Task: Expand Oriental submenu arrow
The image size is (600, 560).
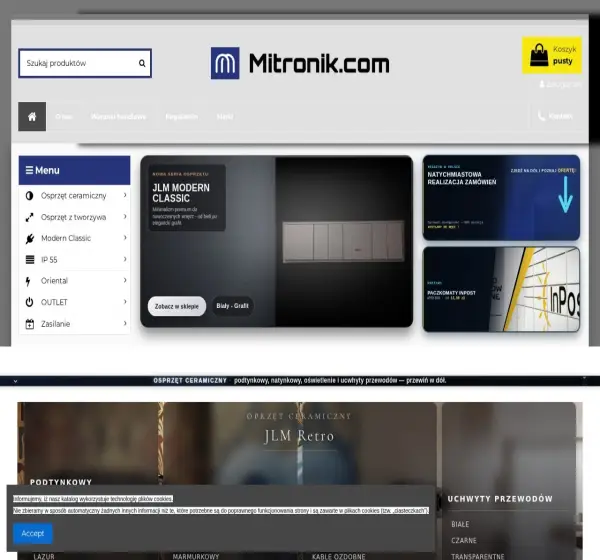Action: coord(125,280)
